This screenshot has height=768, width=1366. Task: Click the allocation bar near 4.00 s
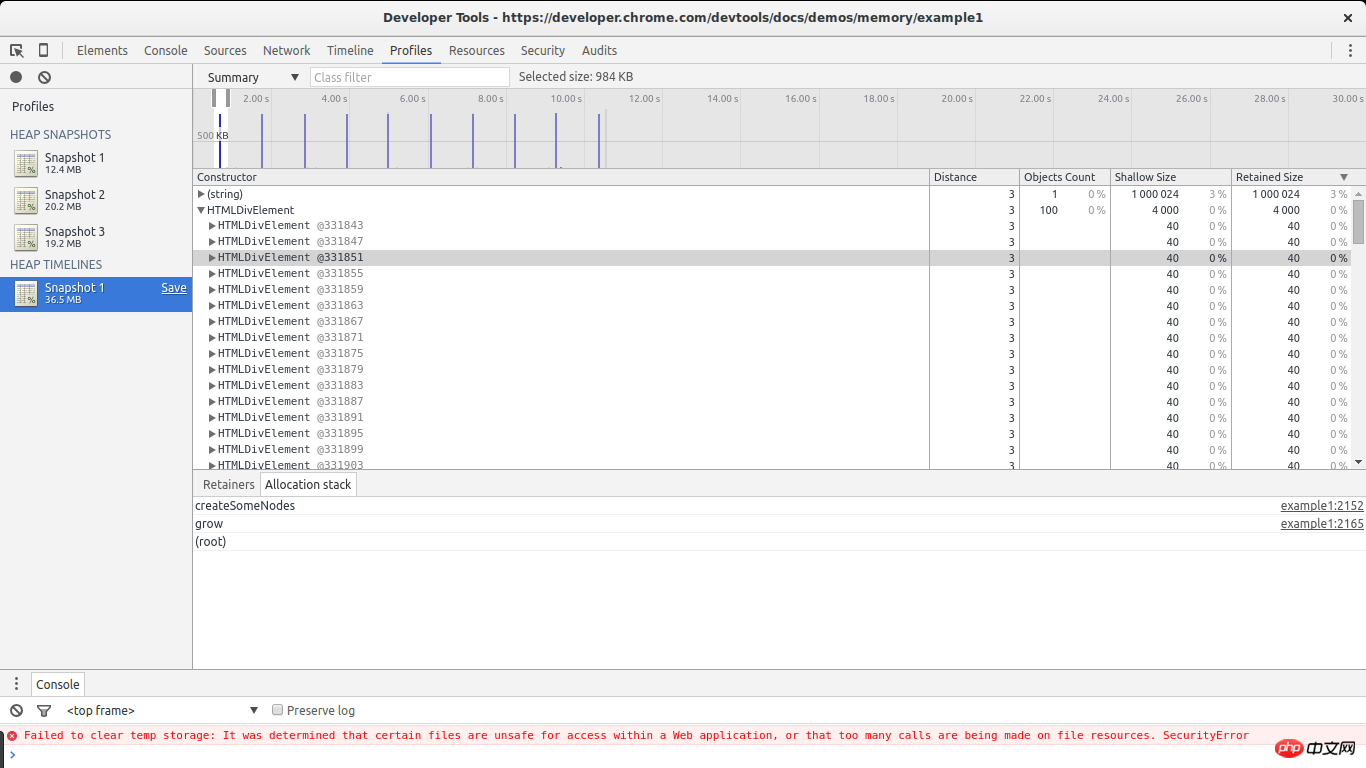point(347,140)
